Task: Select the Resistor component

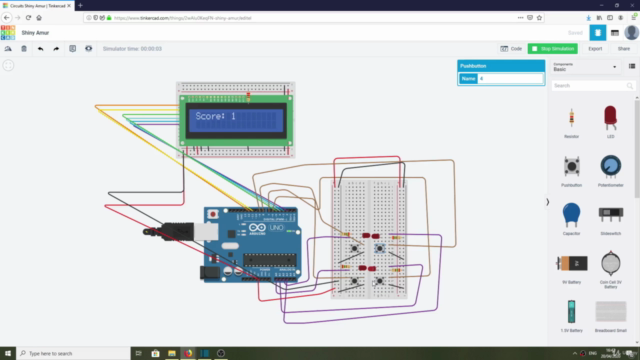Action: (571, 122)
